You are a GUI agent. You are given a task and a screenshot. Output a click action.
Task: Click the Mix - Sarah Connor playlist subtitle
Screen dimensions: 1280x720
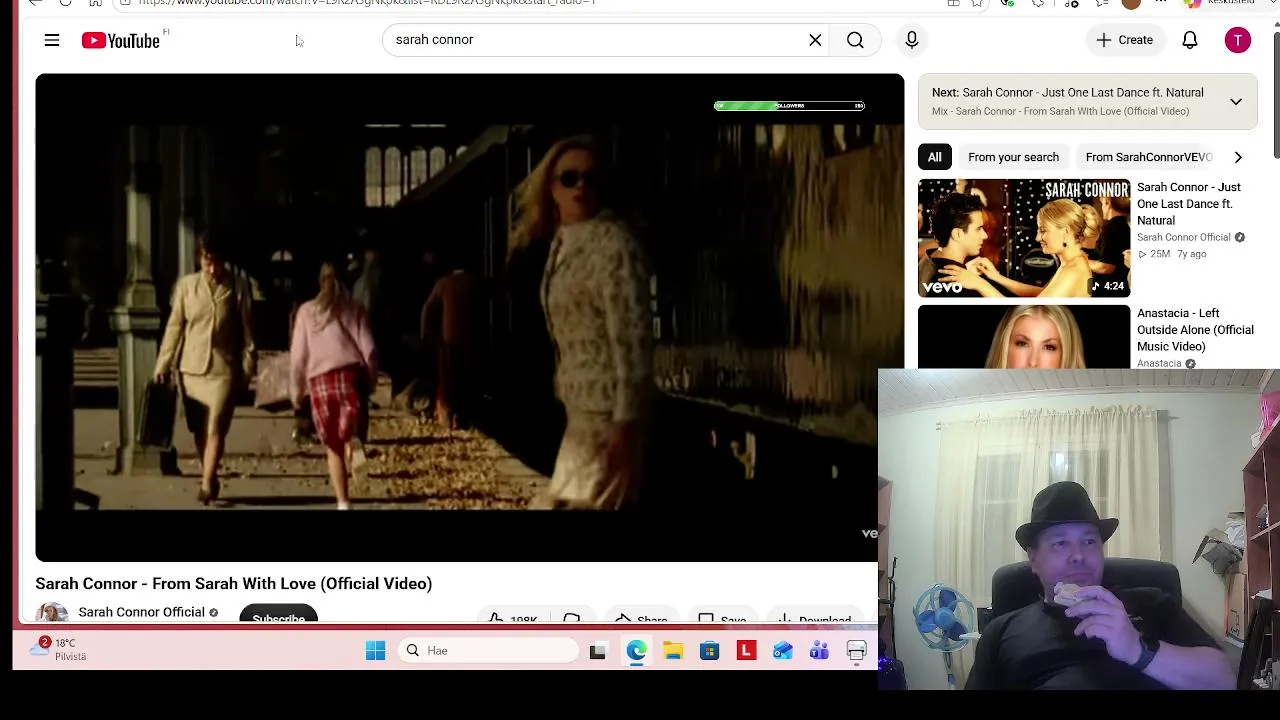click(x=1060, y=111)
